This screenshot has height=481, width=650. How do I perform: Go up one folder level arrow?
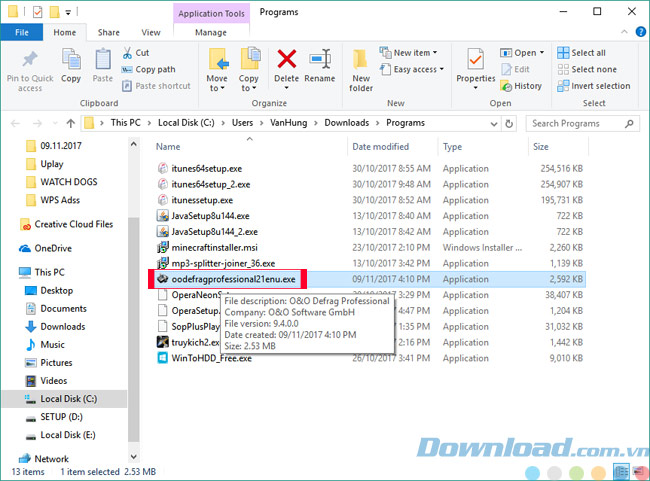(x=71, y=123)
